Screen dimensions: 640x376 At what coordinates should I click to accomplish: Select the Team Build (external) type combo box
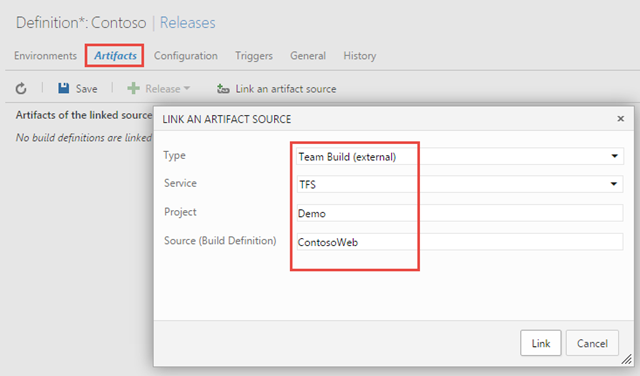[x=460, y=156]
